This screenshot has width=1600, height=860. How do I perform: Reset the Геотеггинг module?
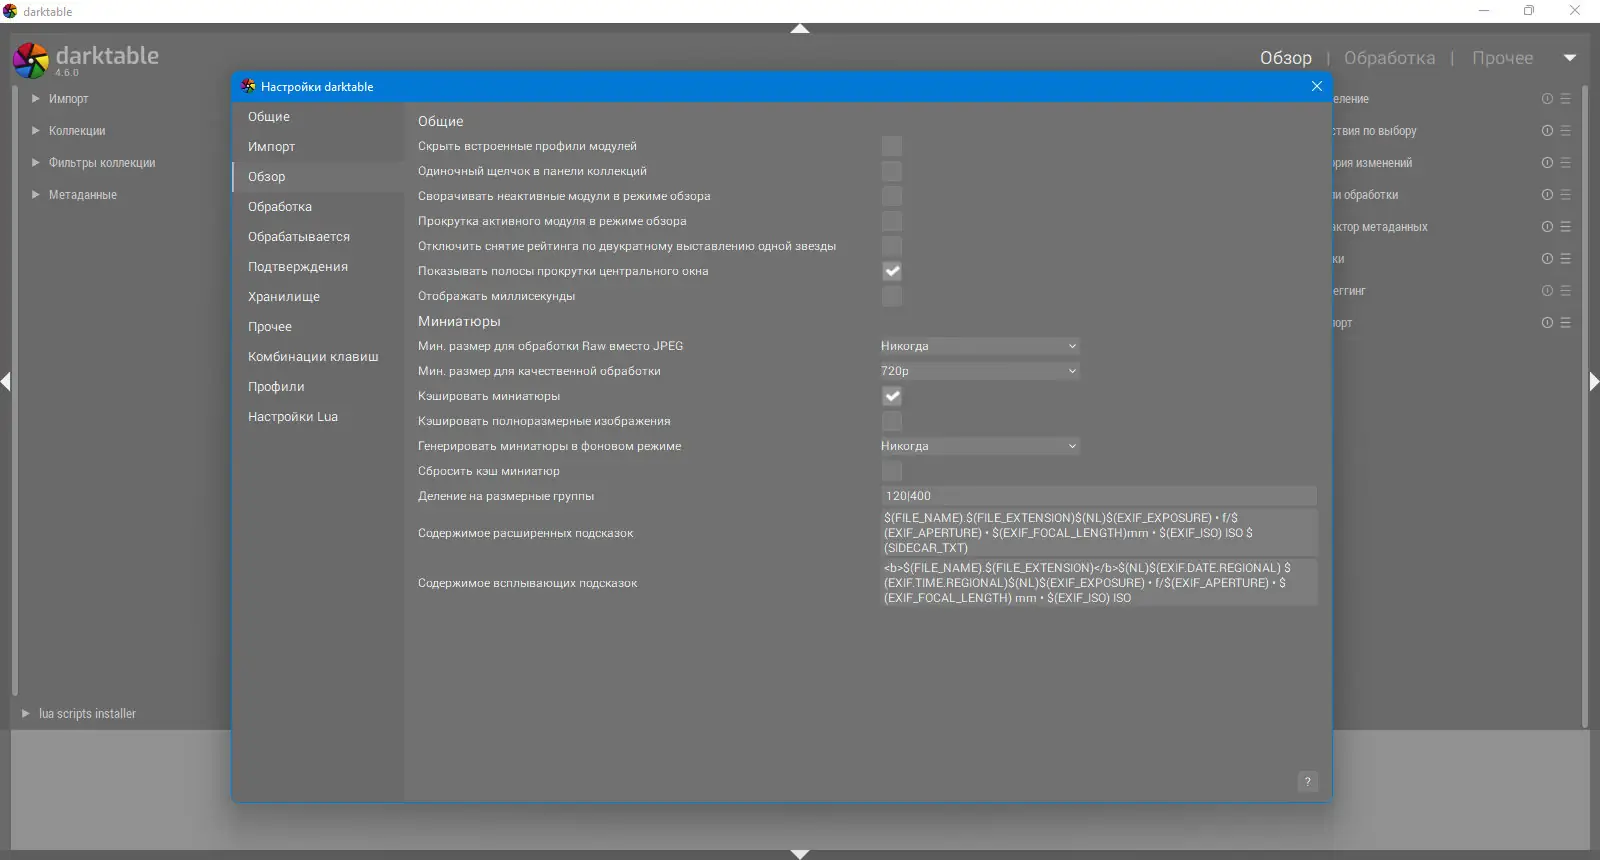tap(1547, 291)
